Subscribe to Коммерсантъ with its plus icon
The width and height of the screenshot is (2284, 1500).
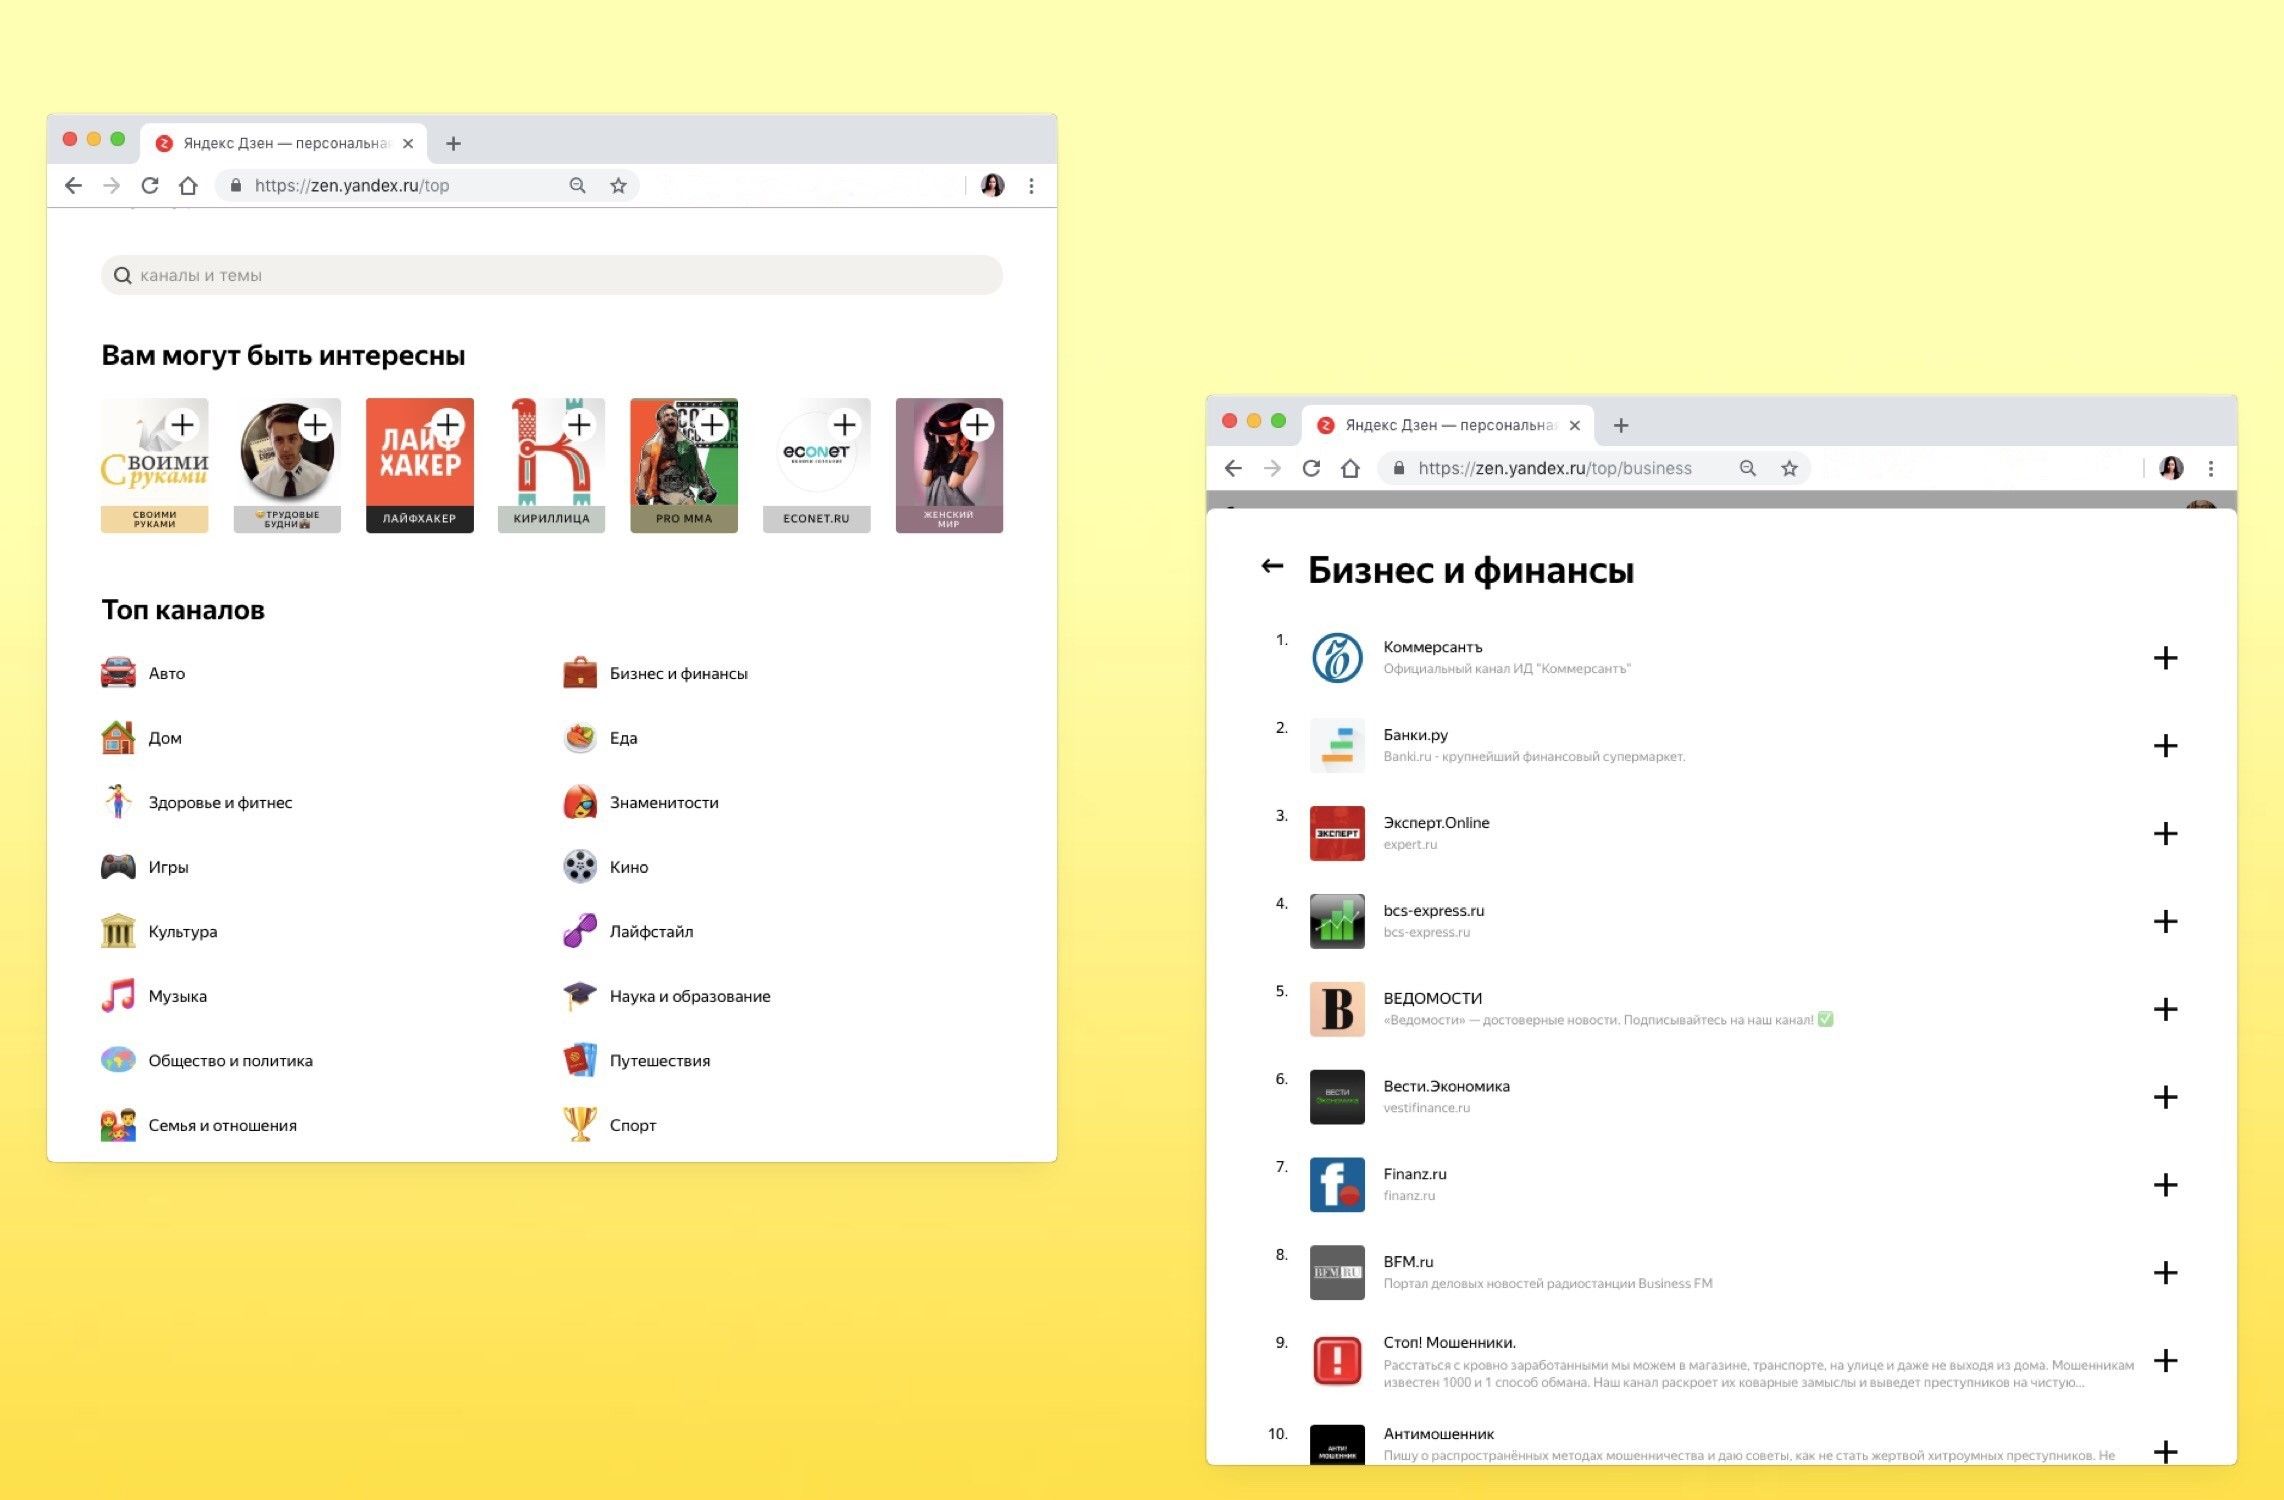pos(2165,658)
